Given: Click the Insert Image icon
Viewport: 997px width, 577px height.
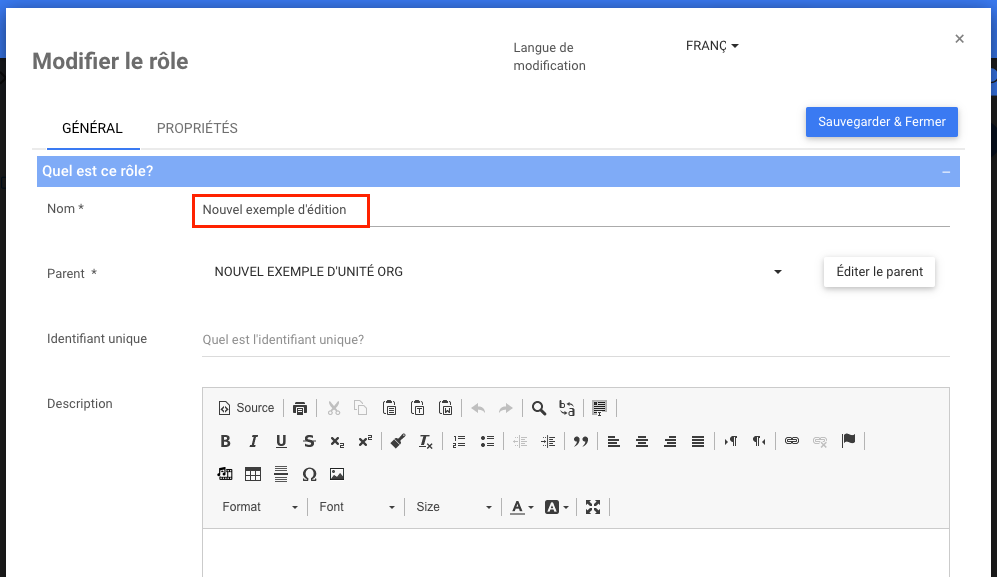Looking at the screenshot, I should tap(337, 474).
